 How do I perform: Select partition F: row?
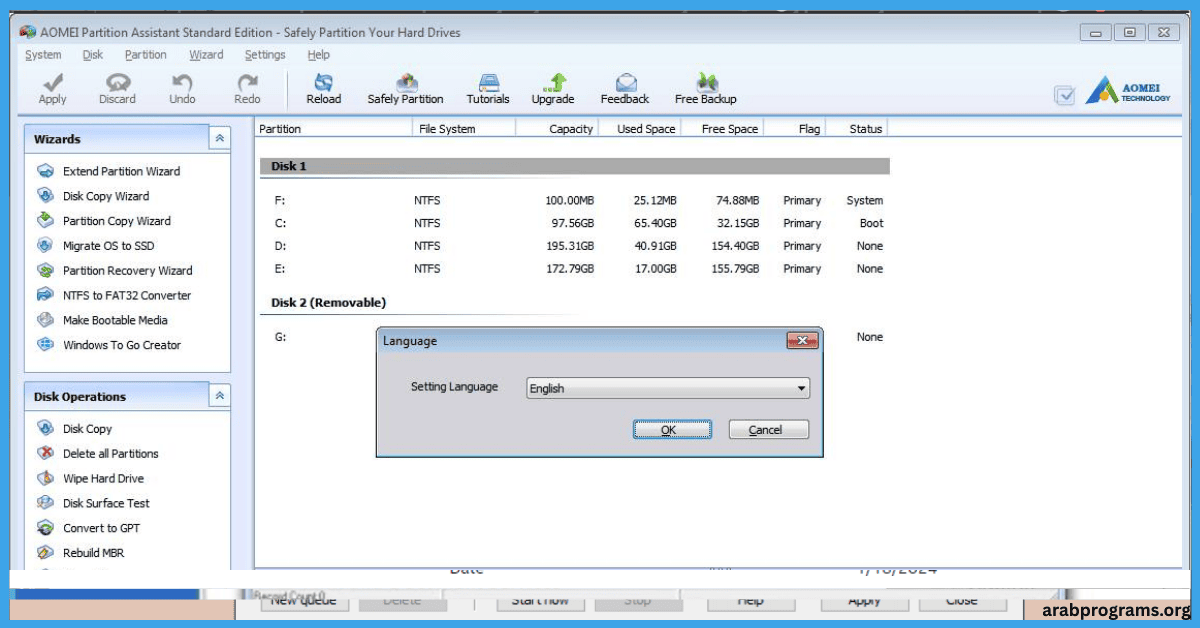point(575,201)
